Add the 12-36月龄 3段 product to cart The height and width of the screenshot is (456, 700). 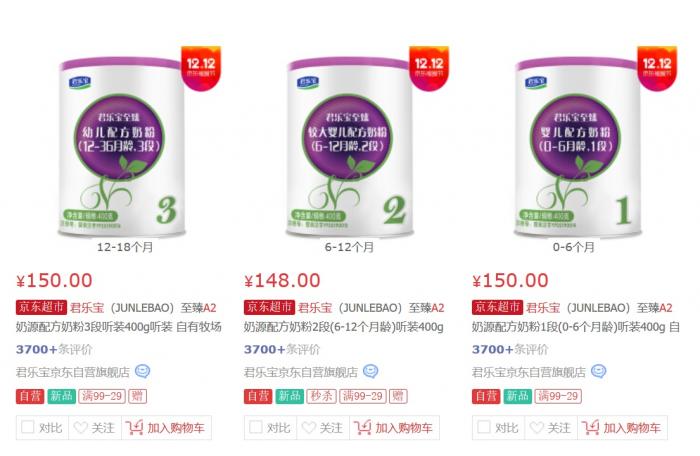pos(166,428)
